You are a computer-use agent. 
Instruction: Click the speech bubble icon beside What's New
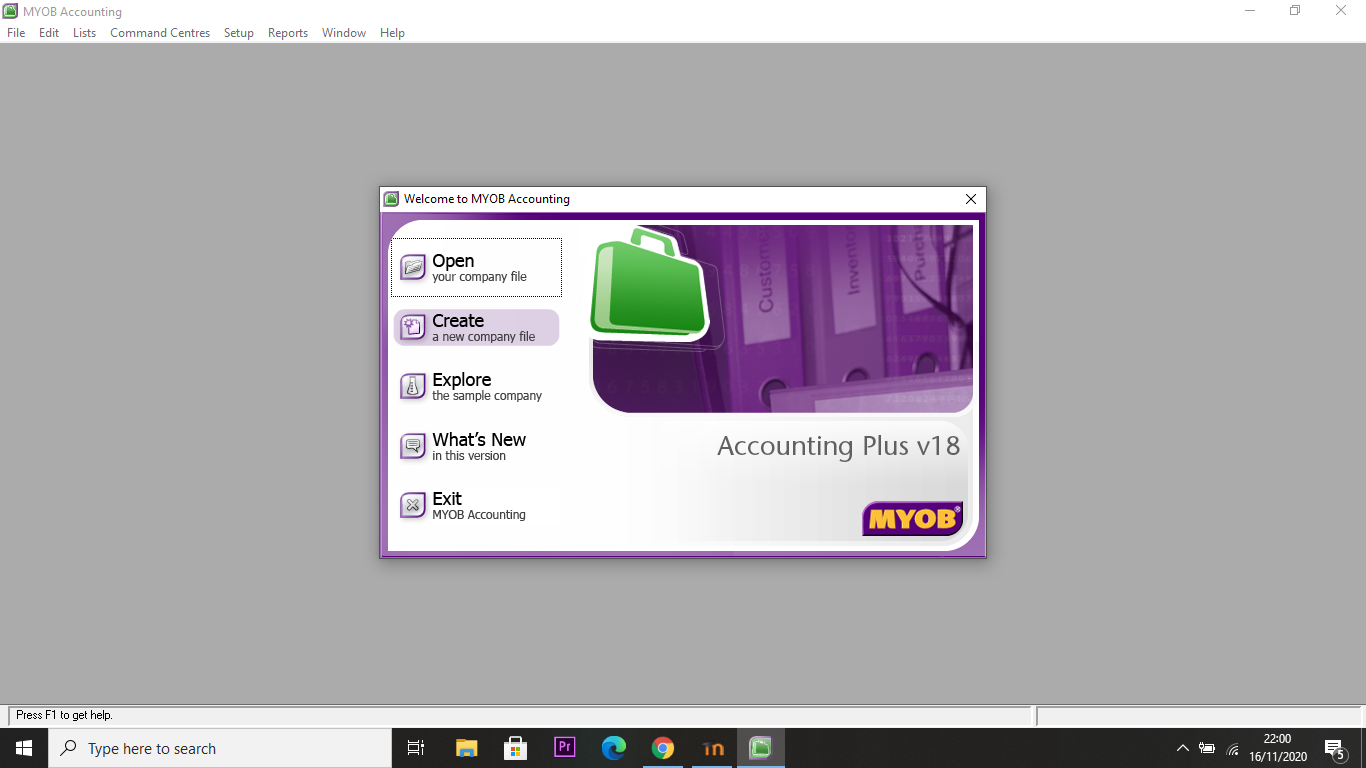point(413,446)
